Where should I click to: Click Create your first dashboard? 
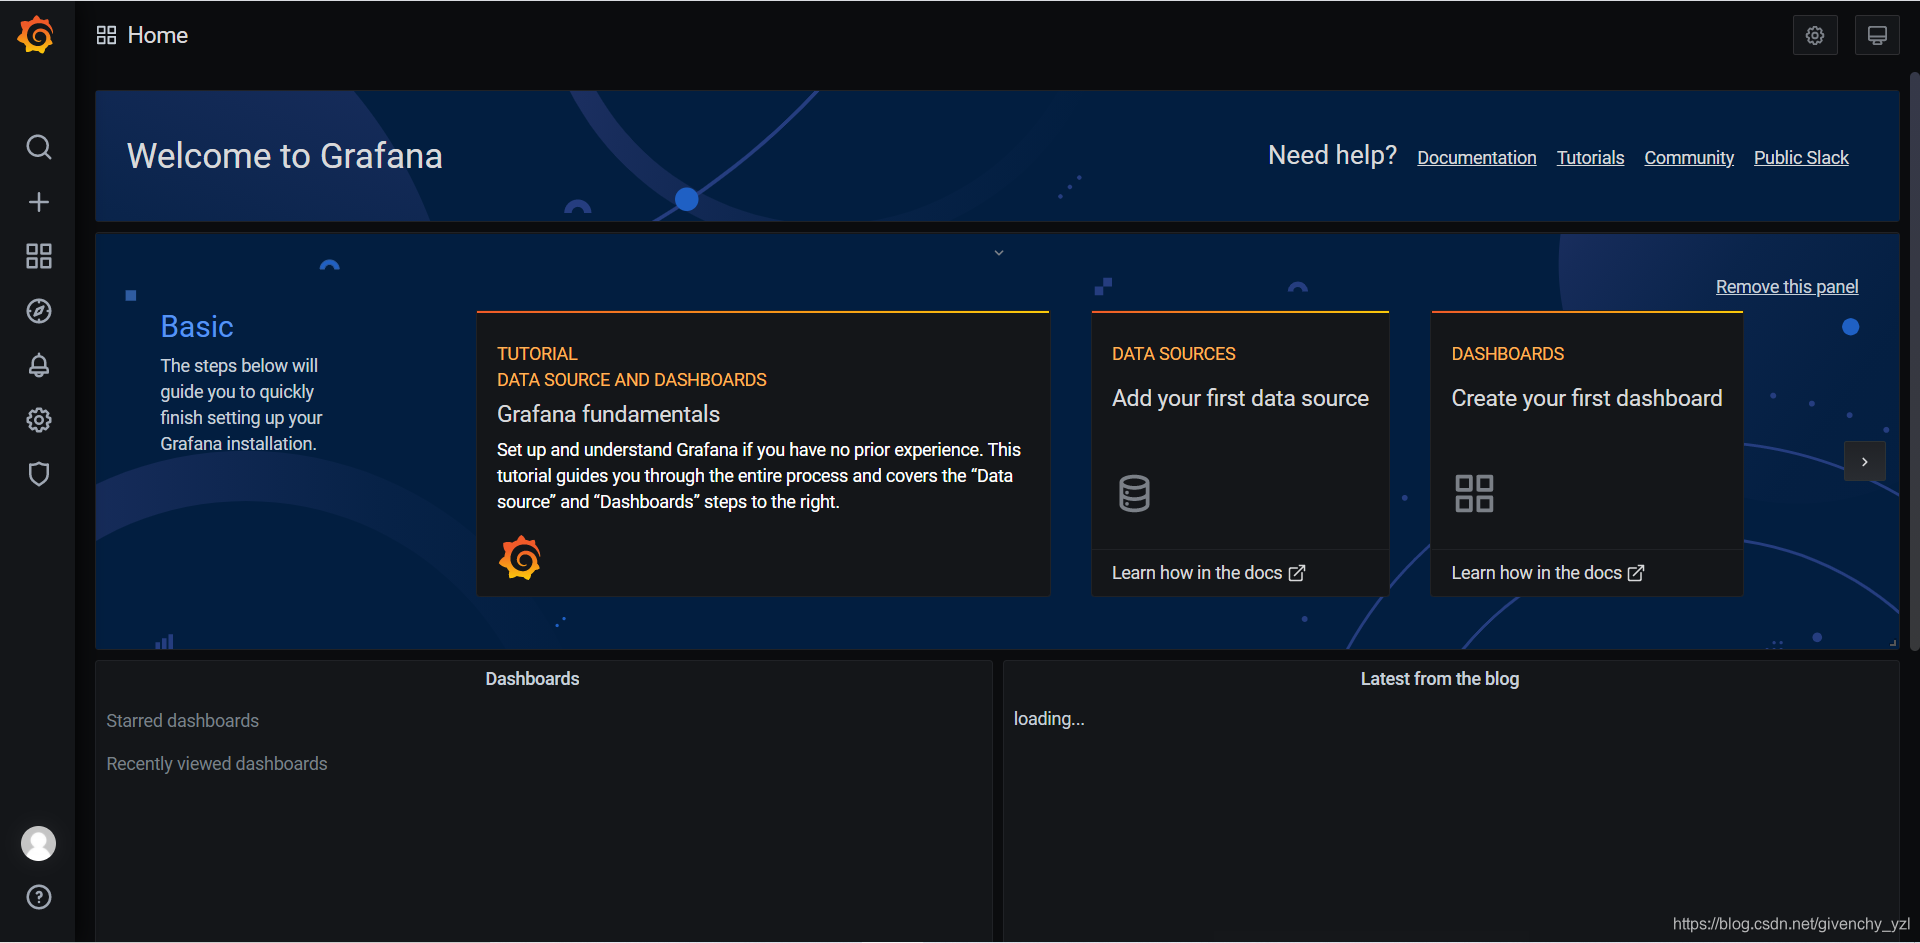pyautogui.click(x=1586, y=398)
